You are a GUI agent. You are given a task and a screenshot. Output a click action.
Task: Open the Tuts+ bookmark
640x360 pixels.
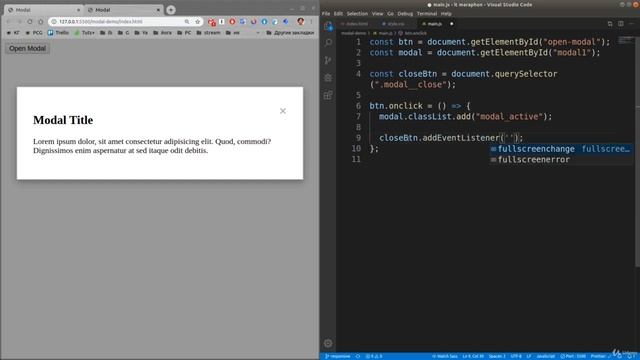pos(84,33)
